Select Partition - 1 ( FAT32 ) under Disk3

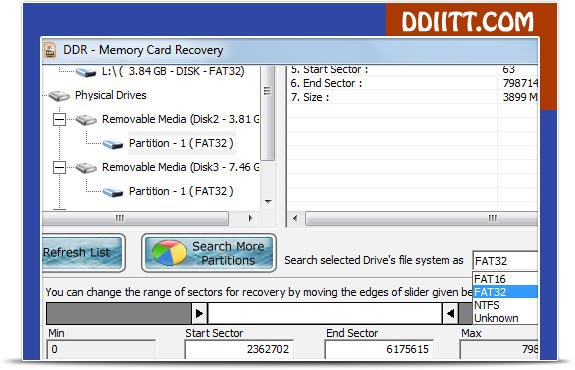181,191
